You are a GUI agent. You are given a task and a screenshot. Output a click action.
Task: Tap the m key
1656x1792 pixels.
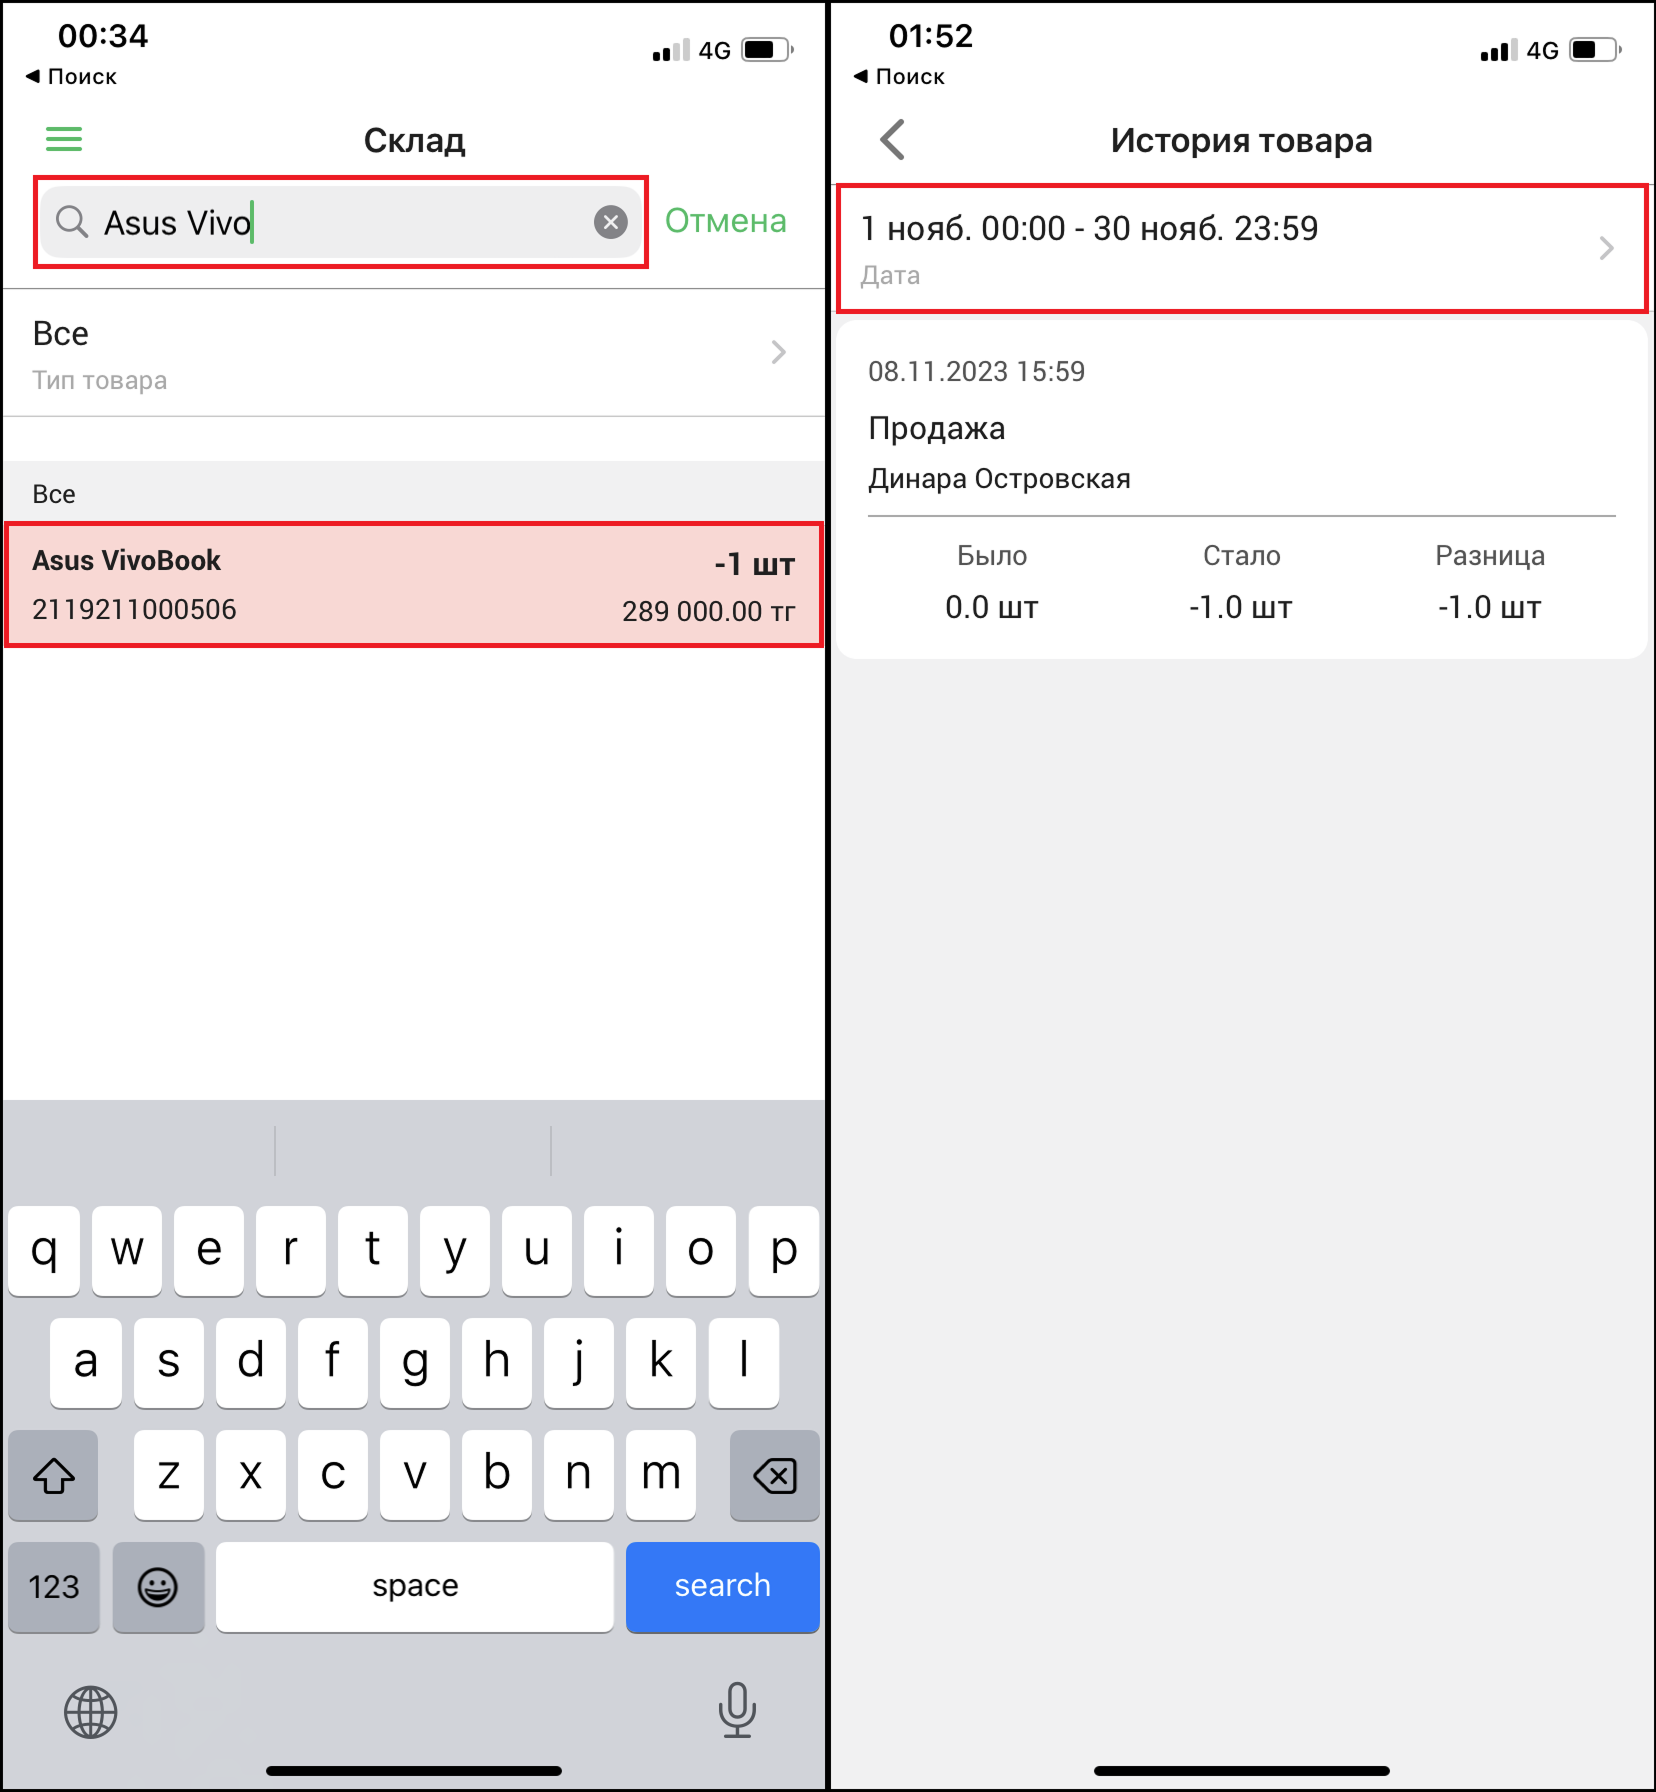click(x=660, y=1475)
